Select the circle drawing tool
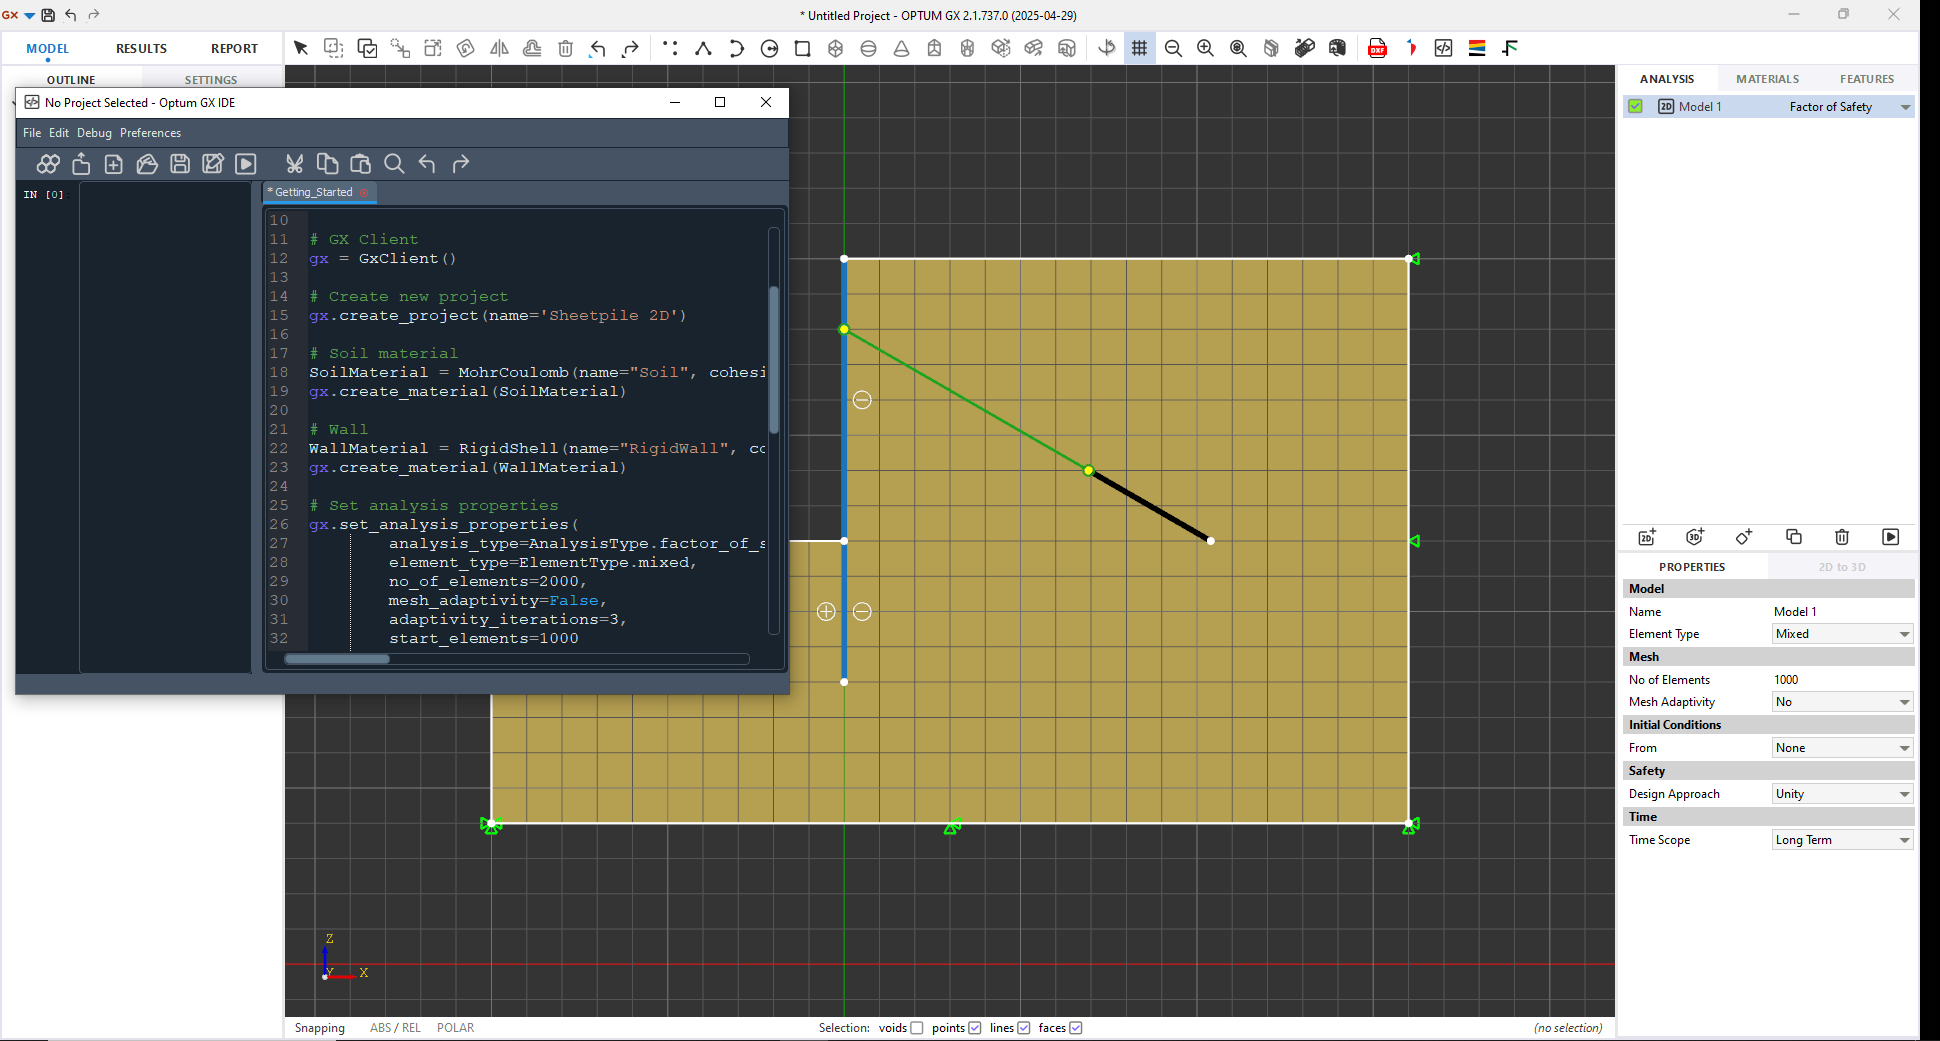 click(769, 48)
